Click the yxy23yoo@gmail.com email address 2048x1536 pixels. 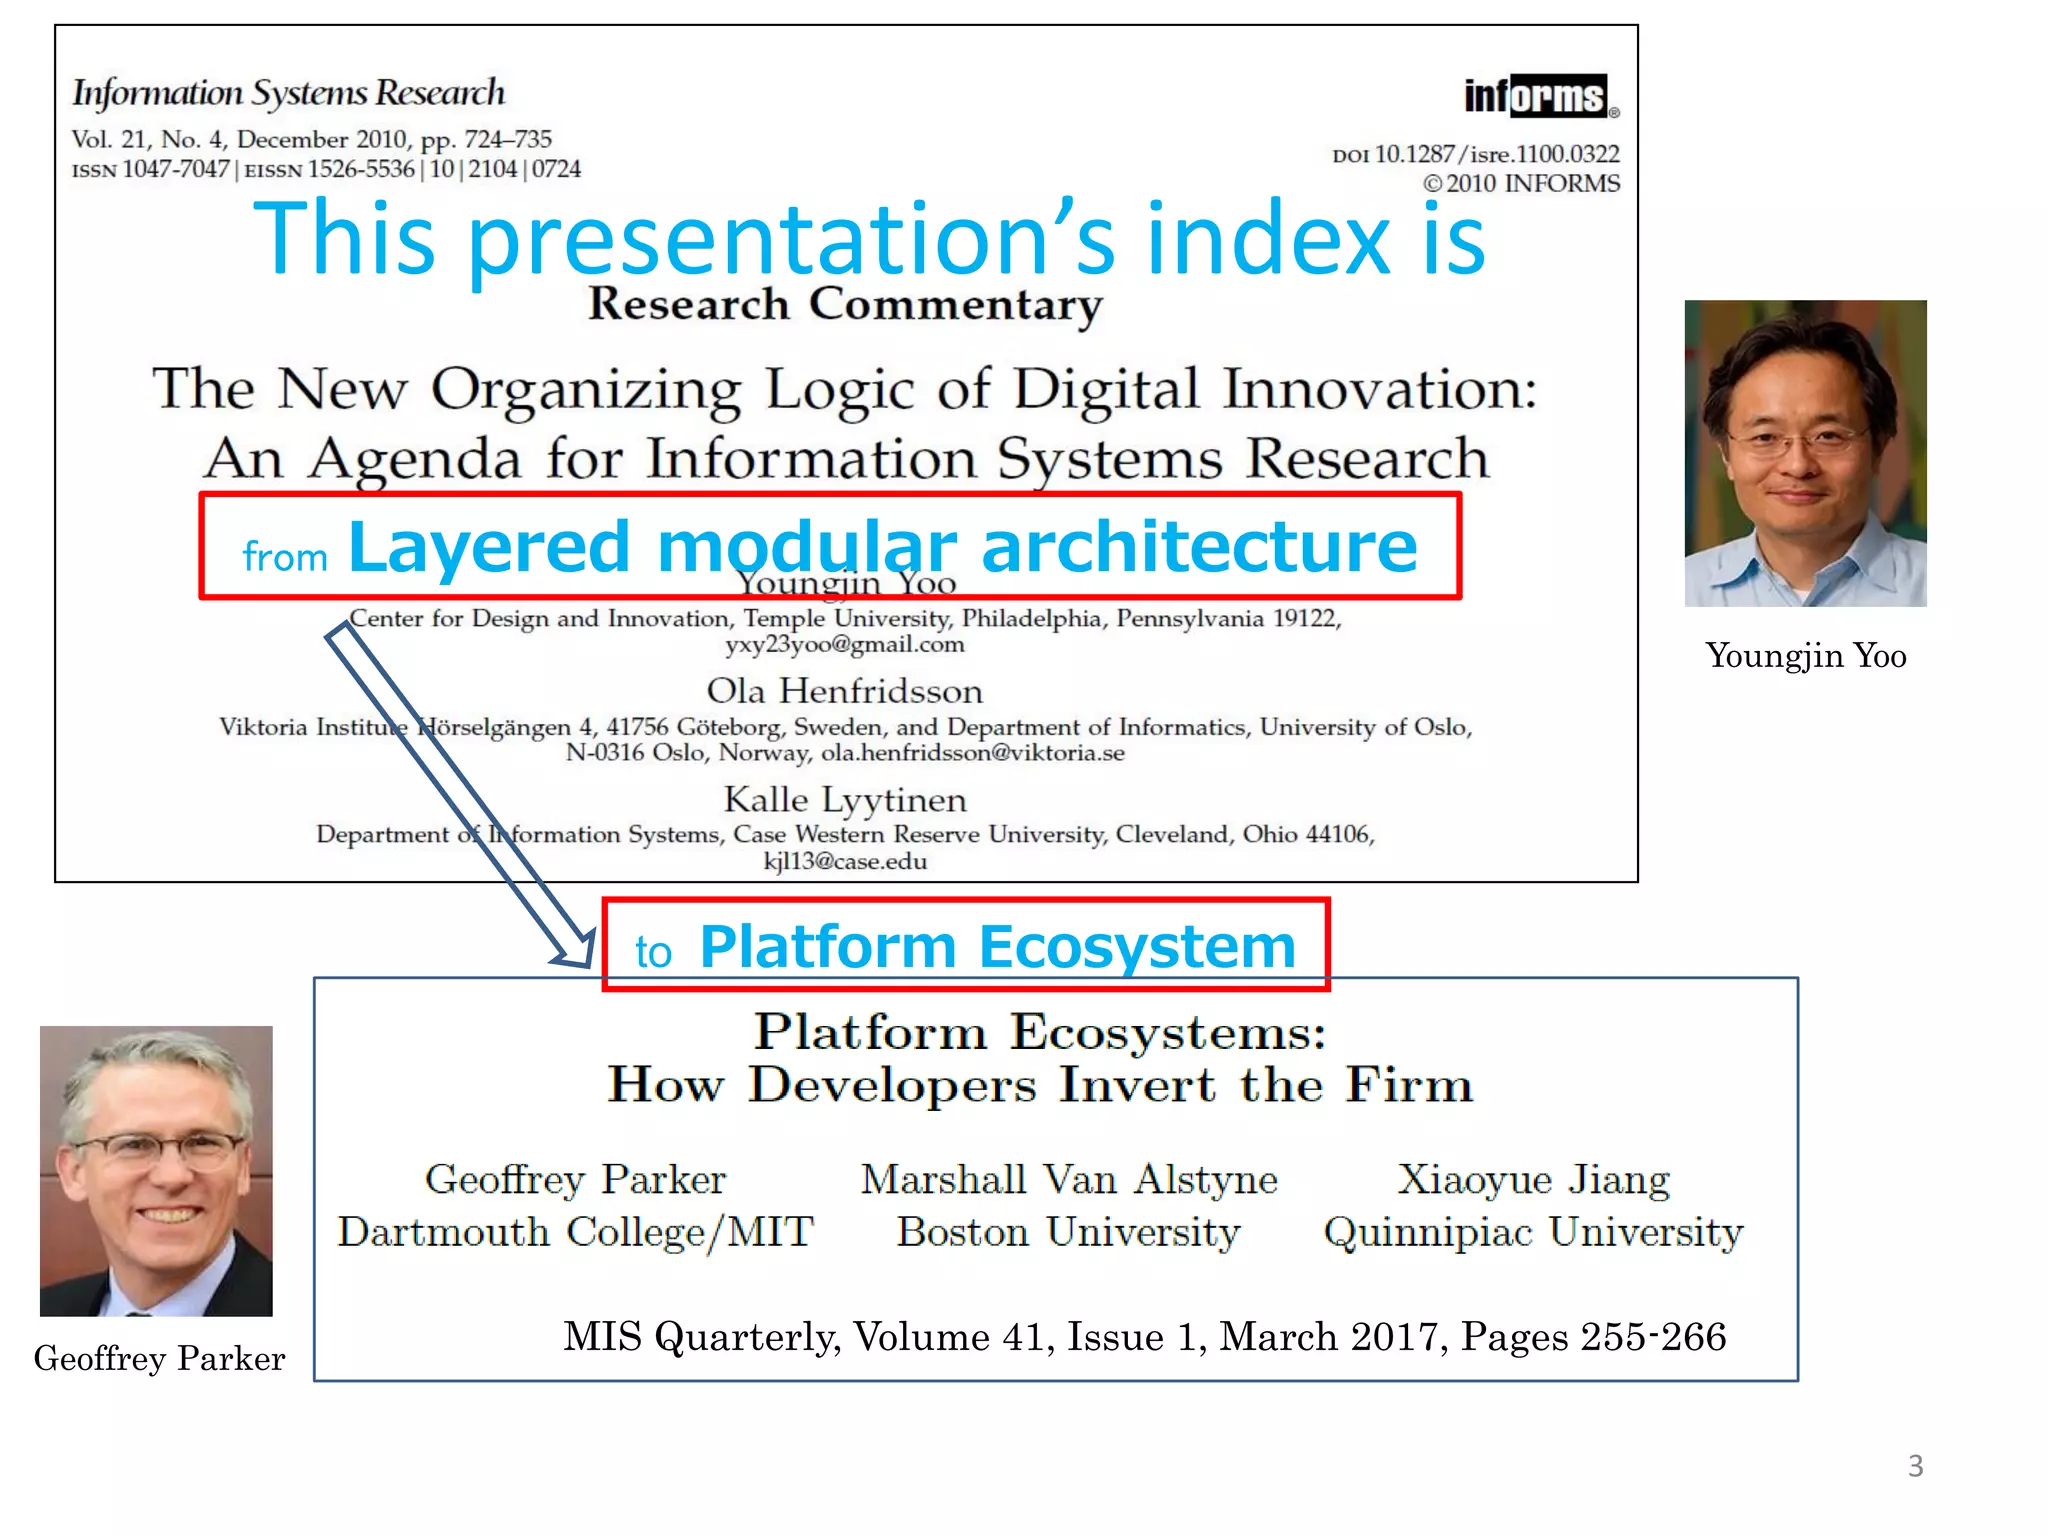[x=845, y=645]
